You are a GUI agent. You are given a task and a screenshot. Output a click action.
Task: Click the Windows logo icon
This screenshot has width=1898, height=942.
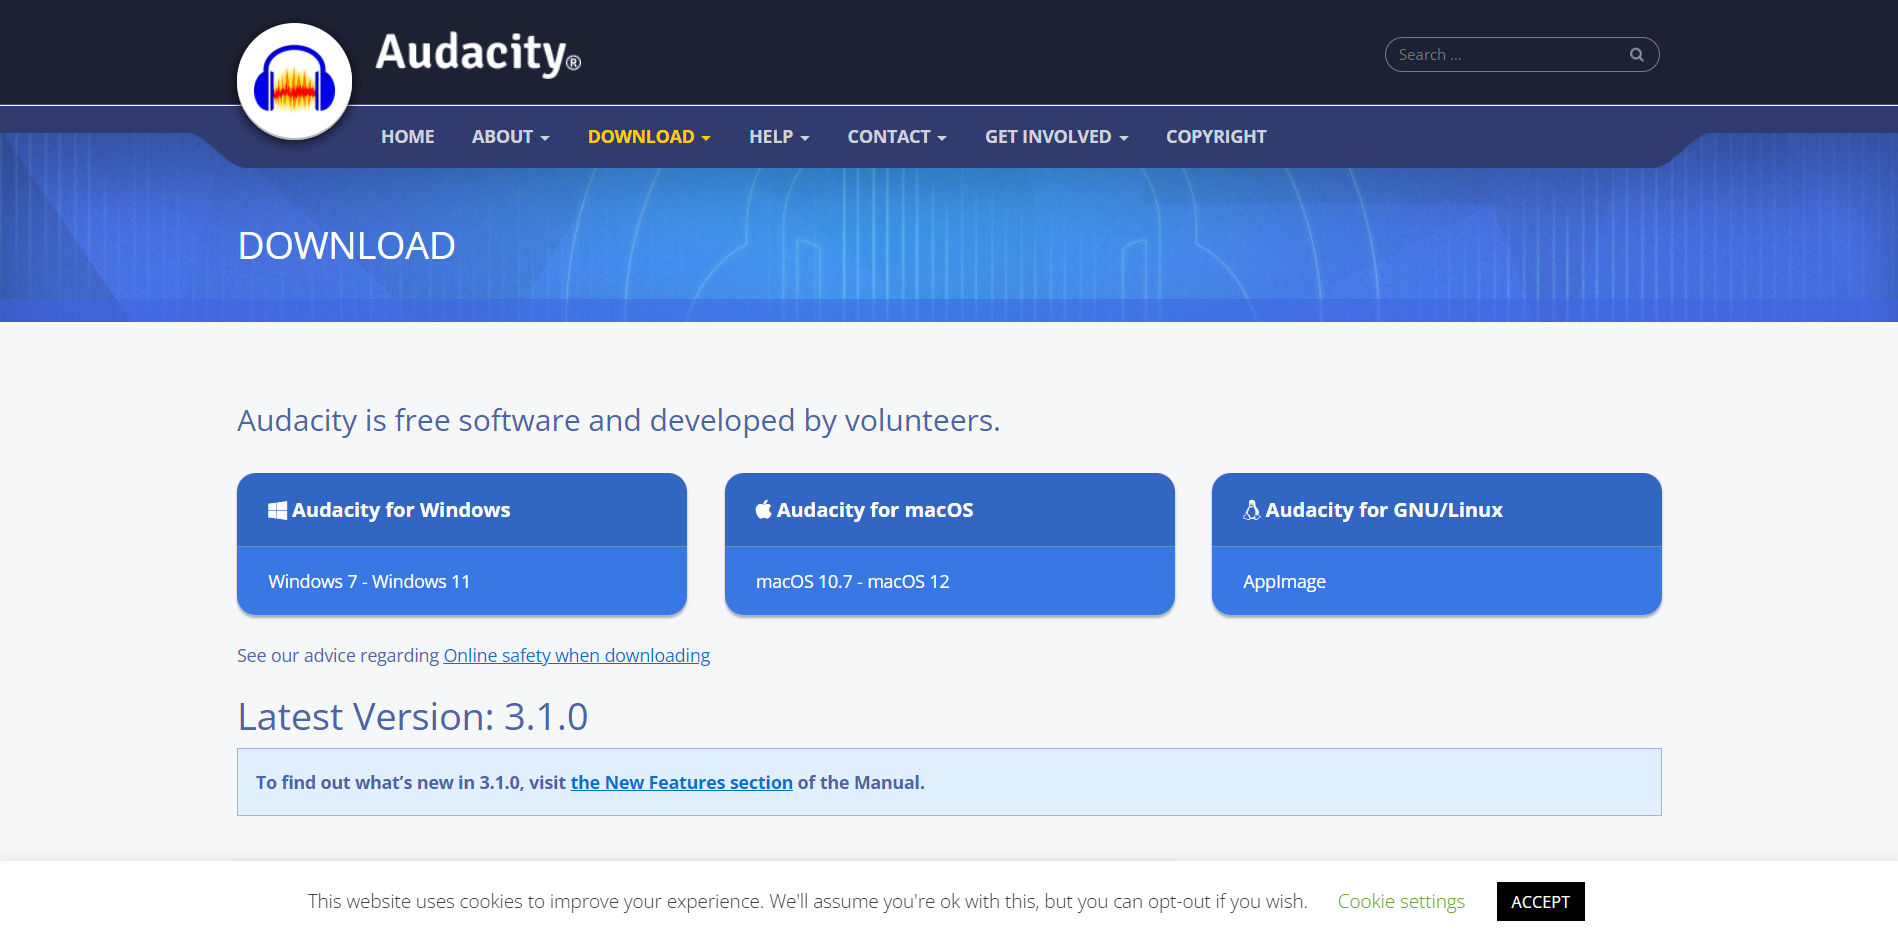click(x=277, y=510)
